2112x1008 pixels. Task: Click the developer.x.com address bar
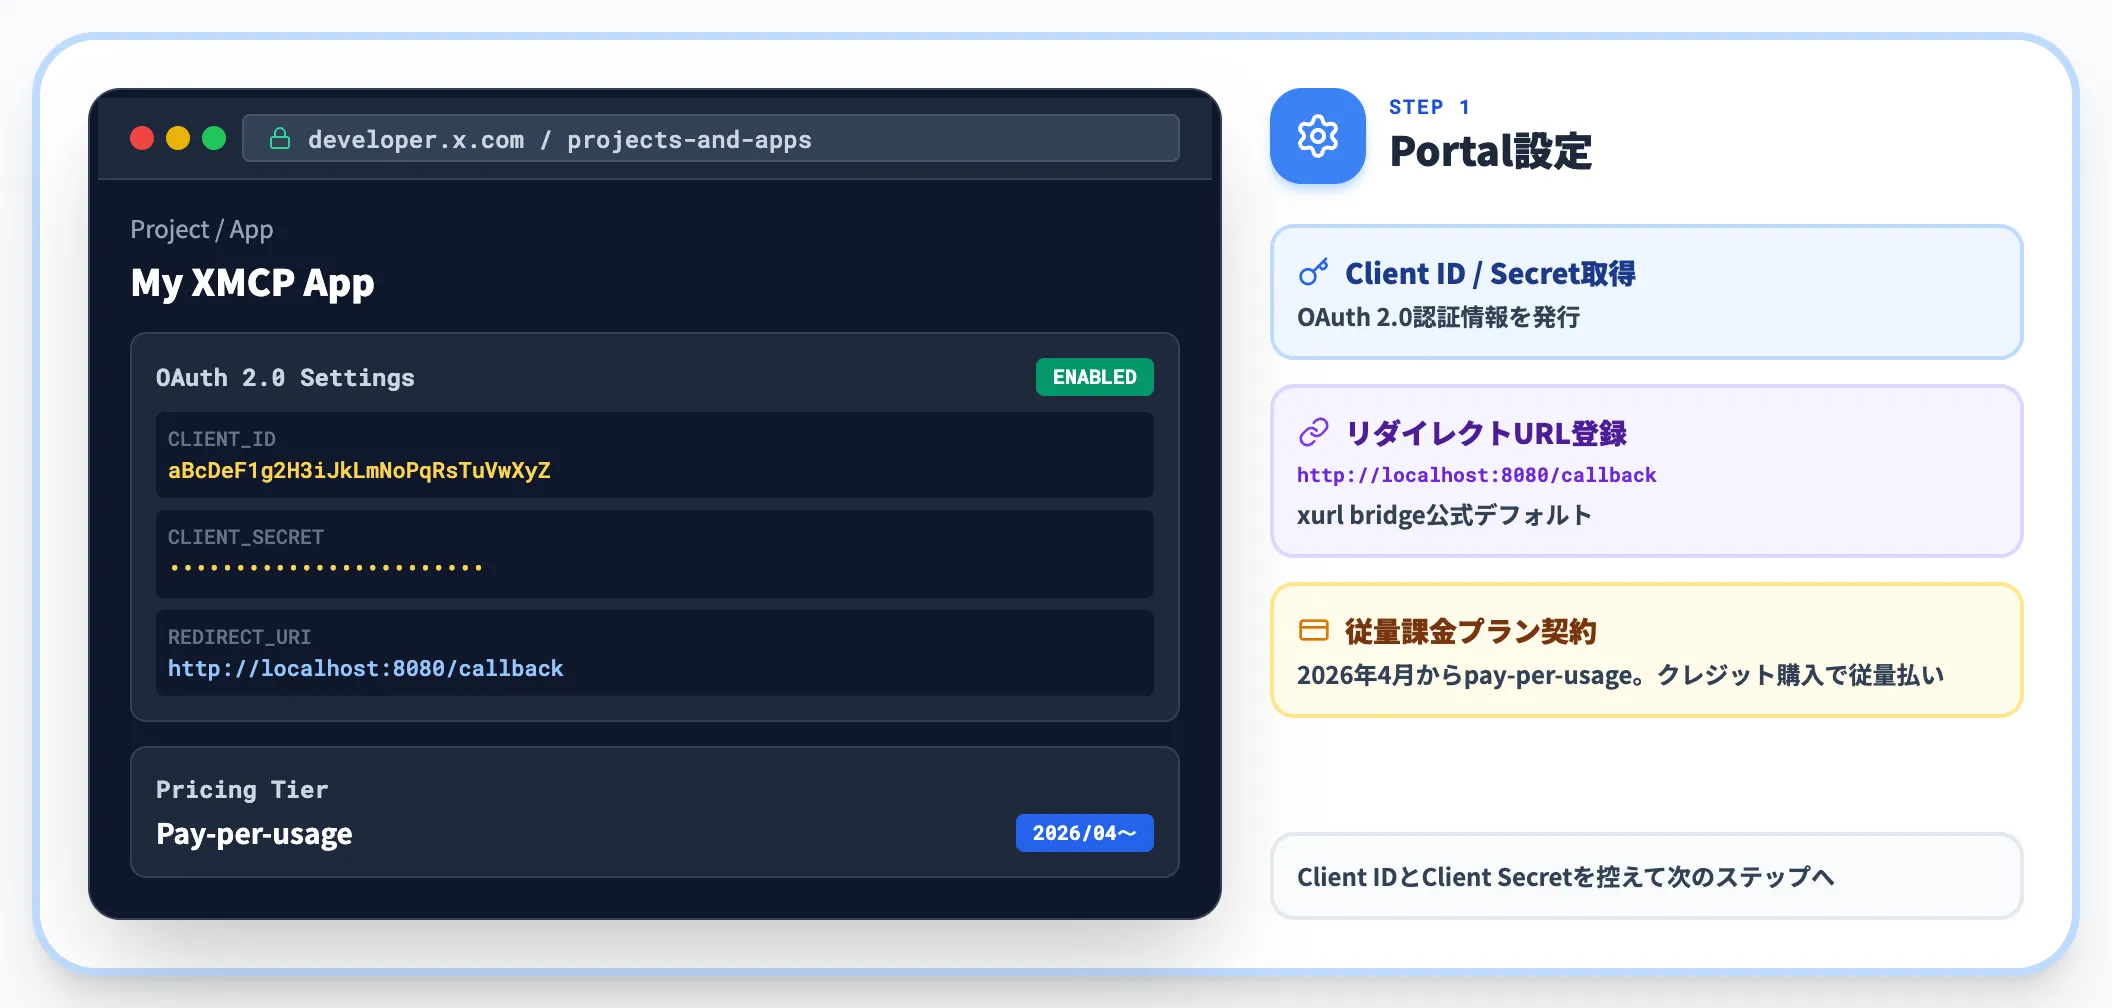point(710,138)
